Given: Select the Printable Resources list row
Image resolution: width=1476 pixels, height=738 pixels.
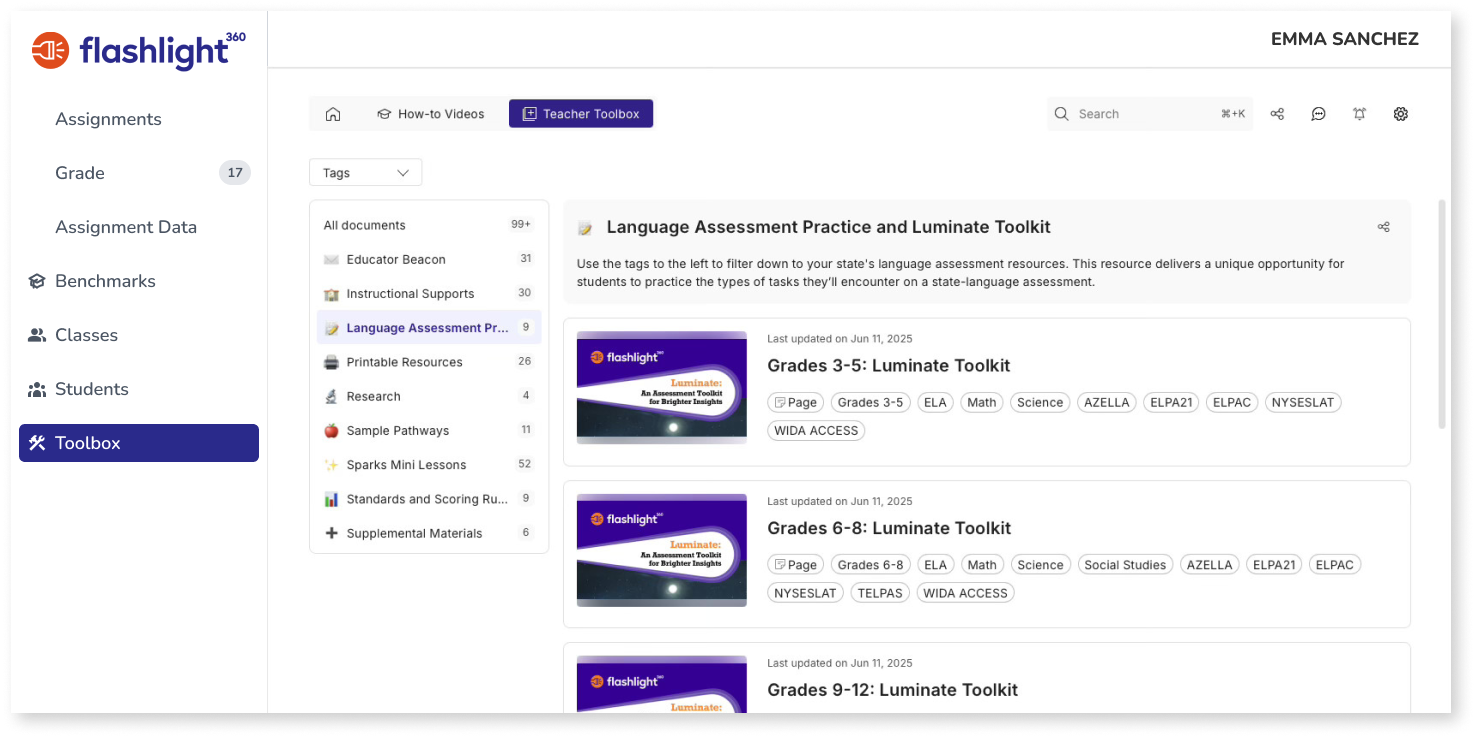Looking at the screenshot, I should (x=429, y=362).
